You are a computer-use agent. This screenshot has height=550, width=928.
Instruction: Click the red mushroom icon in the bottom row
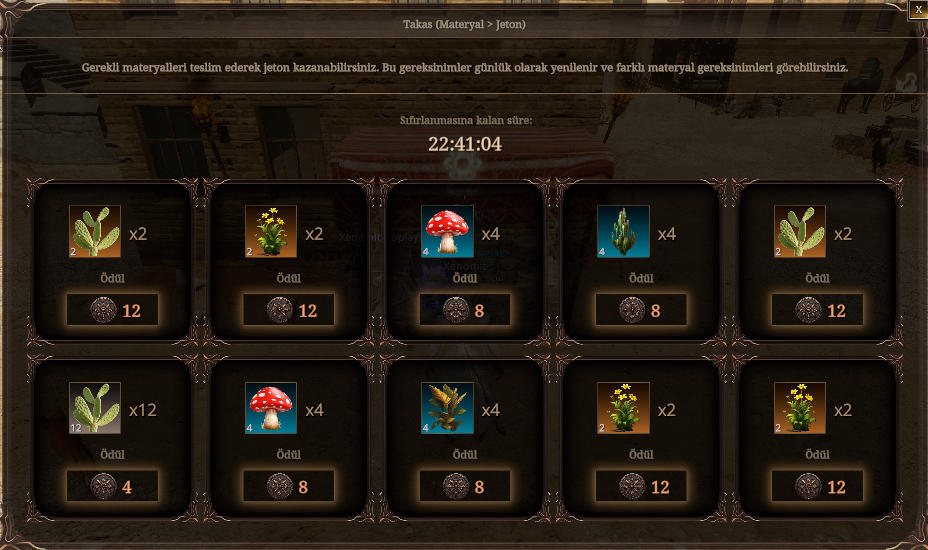(x=271, y=408)
